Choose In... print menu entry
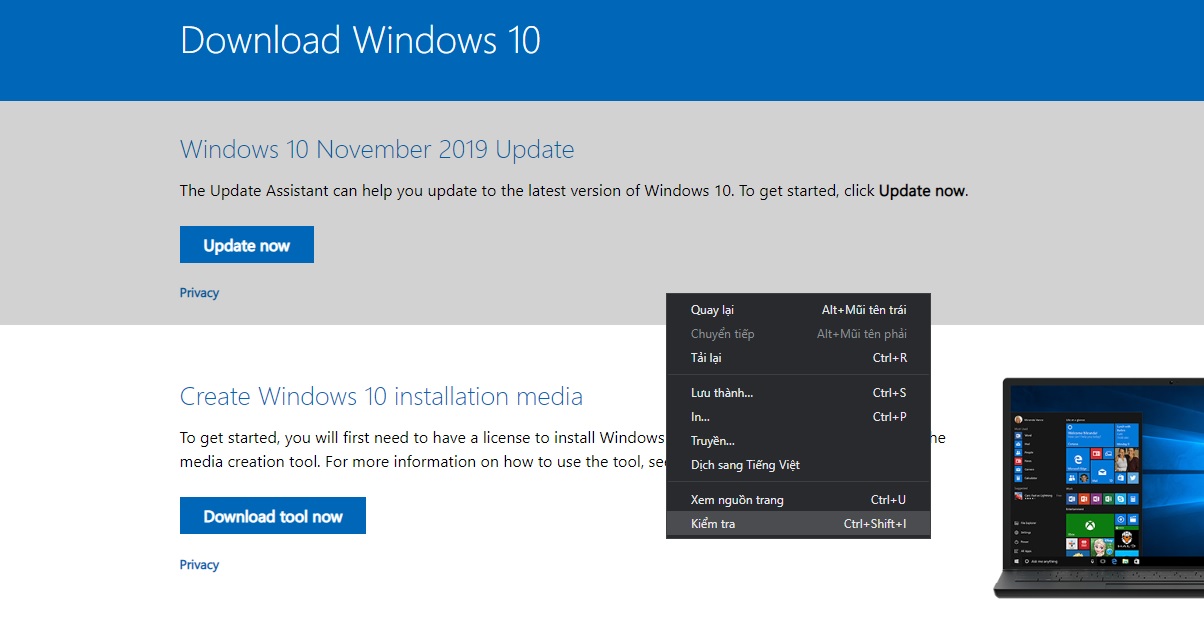This screenshot has width=1204, height=632. [798, 417]
